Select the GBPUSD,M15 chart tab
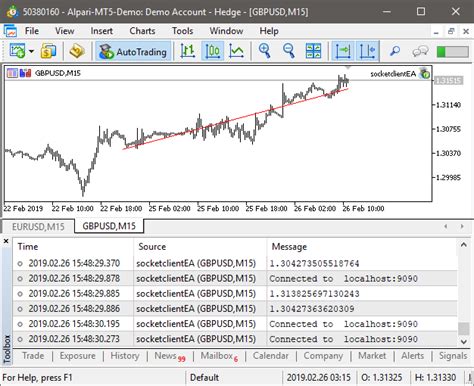 point(109,226)
